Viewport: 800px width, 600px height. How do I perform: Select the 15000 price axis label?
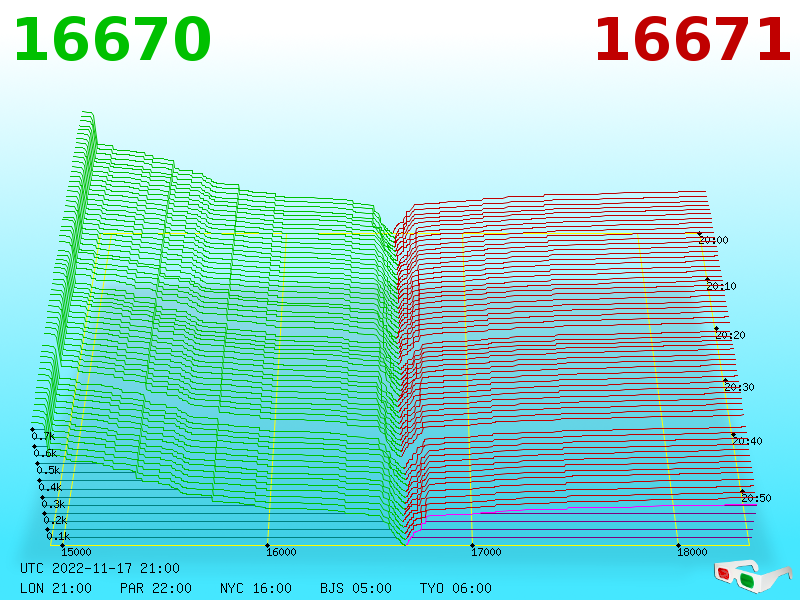coord(76,552)
